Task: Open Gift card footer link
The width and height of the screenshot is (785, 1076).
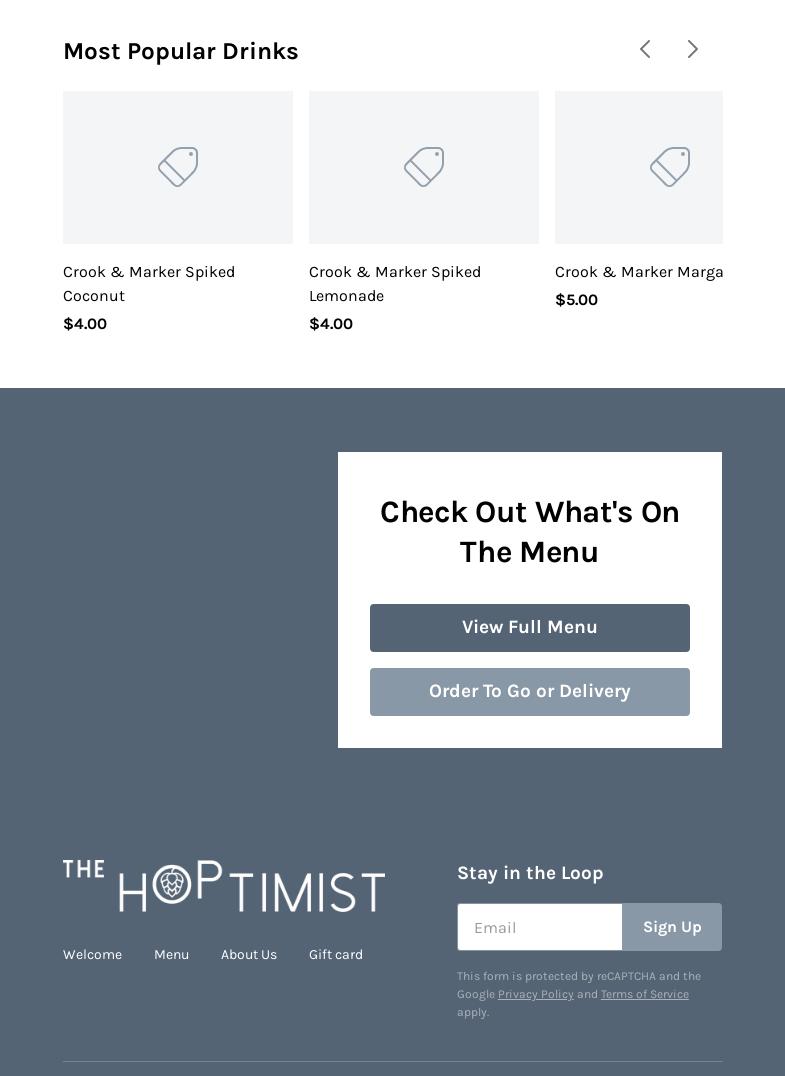Action: 336,954
